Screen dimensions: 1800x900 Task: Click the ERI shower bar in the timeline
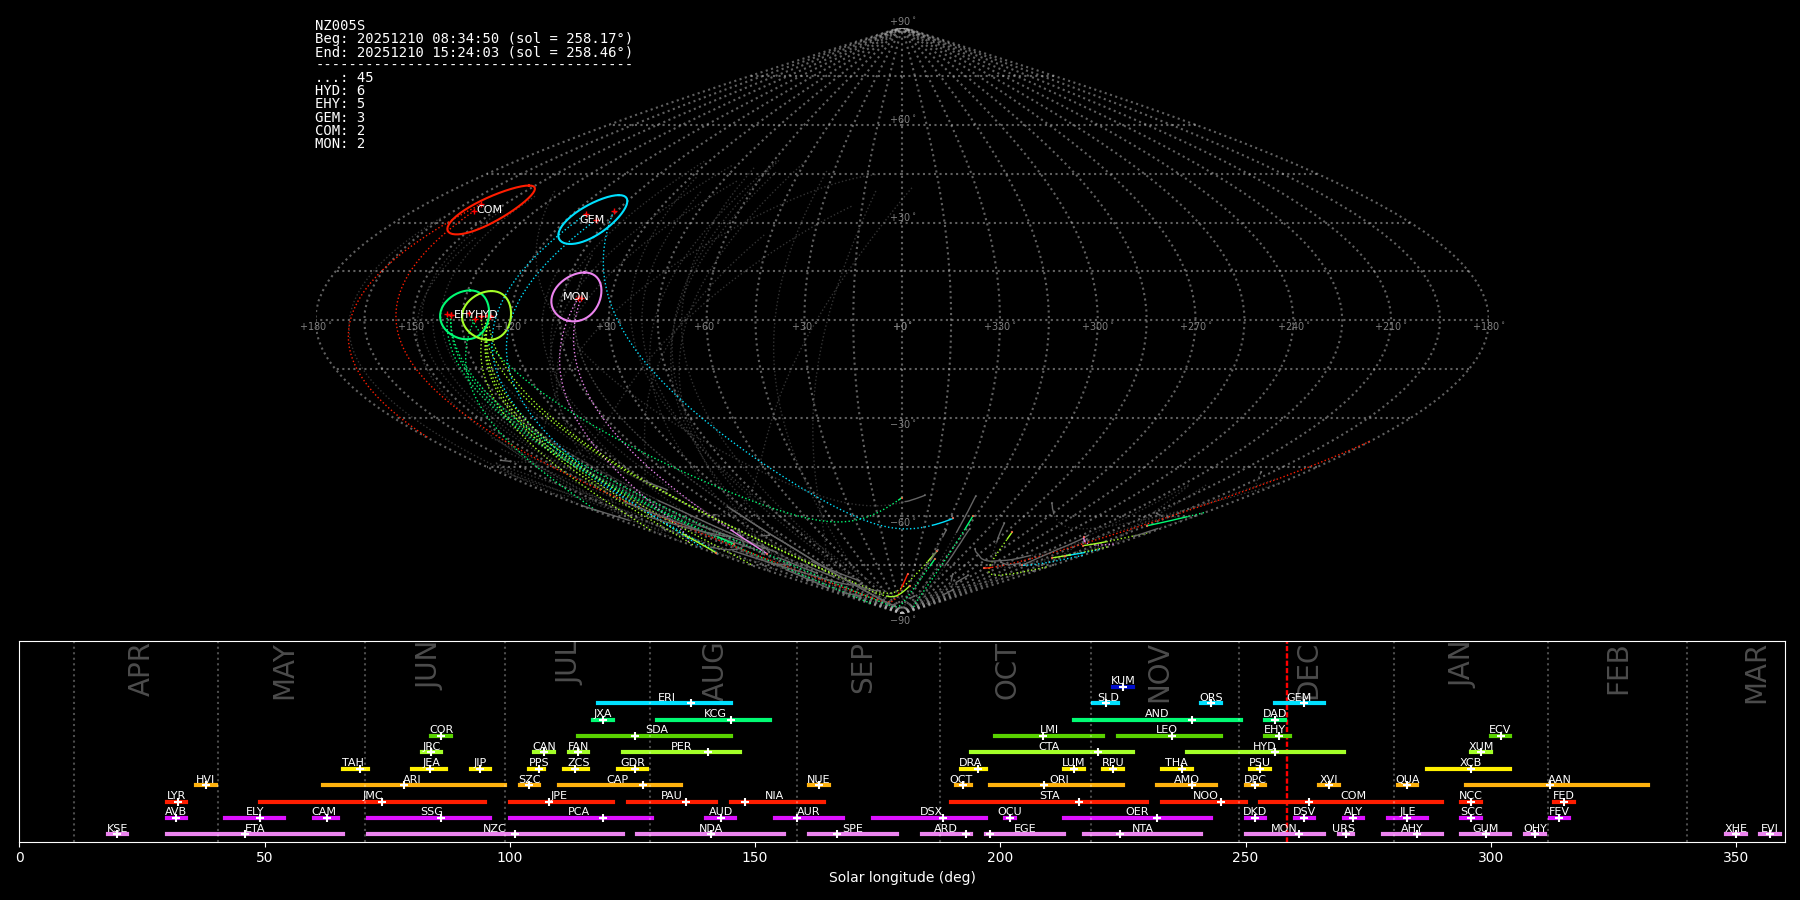coord(664,703)
